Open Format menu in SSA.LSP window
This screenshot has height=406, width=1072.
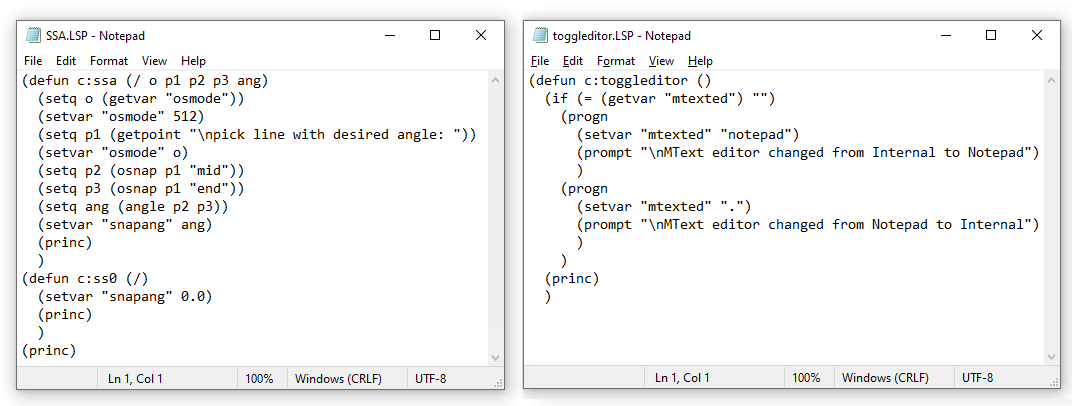click(x=109, y=61)
